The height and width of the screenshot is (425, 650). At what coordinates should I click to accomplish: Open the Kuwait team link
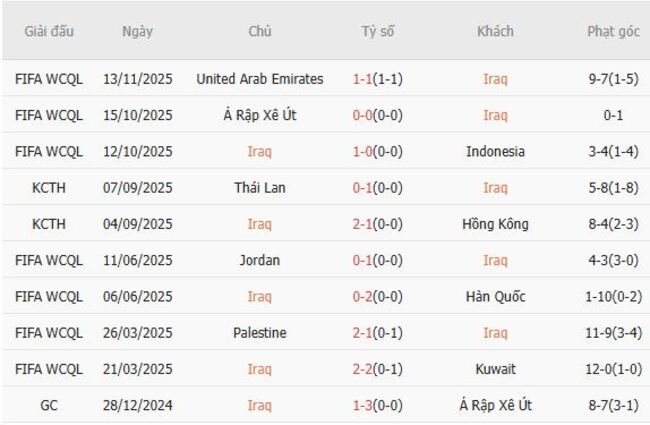pos(495,369)
